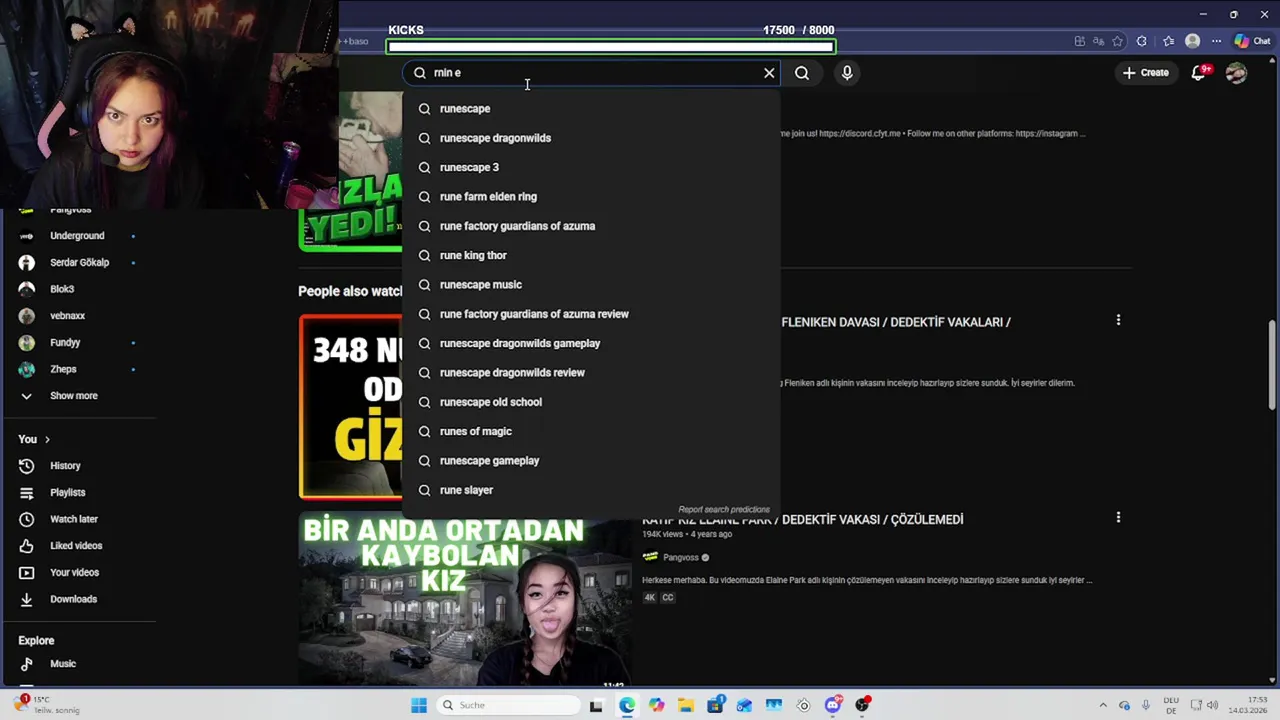This screenshot has width=1280, height=720.
Task: Pick "runescape music" suggestion
Action: 591,285
